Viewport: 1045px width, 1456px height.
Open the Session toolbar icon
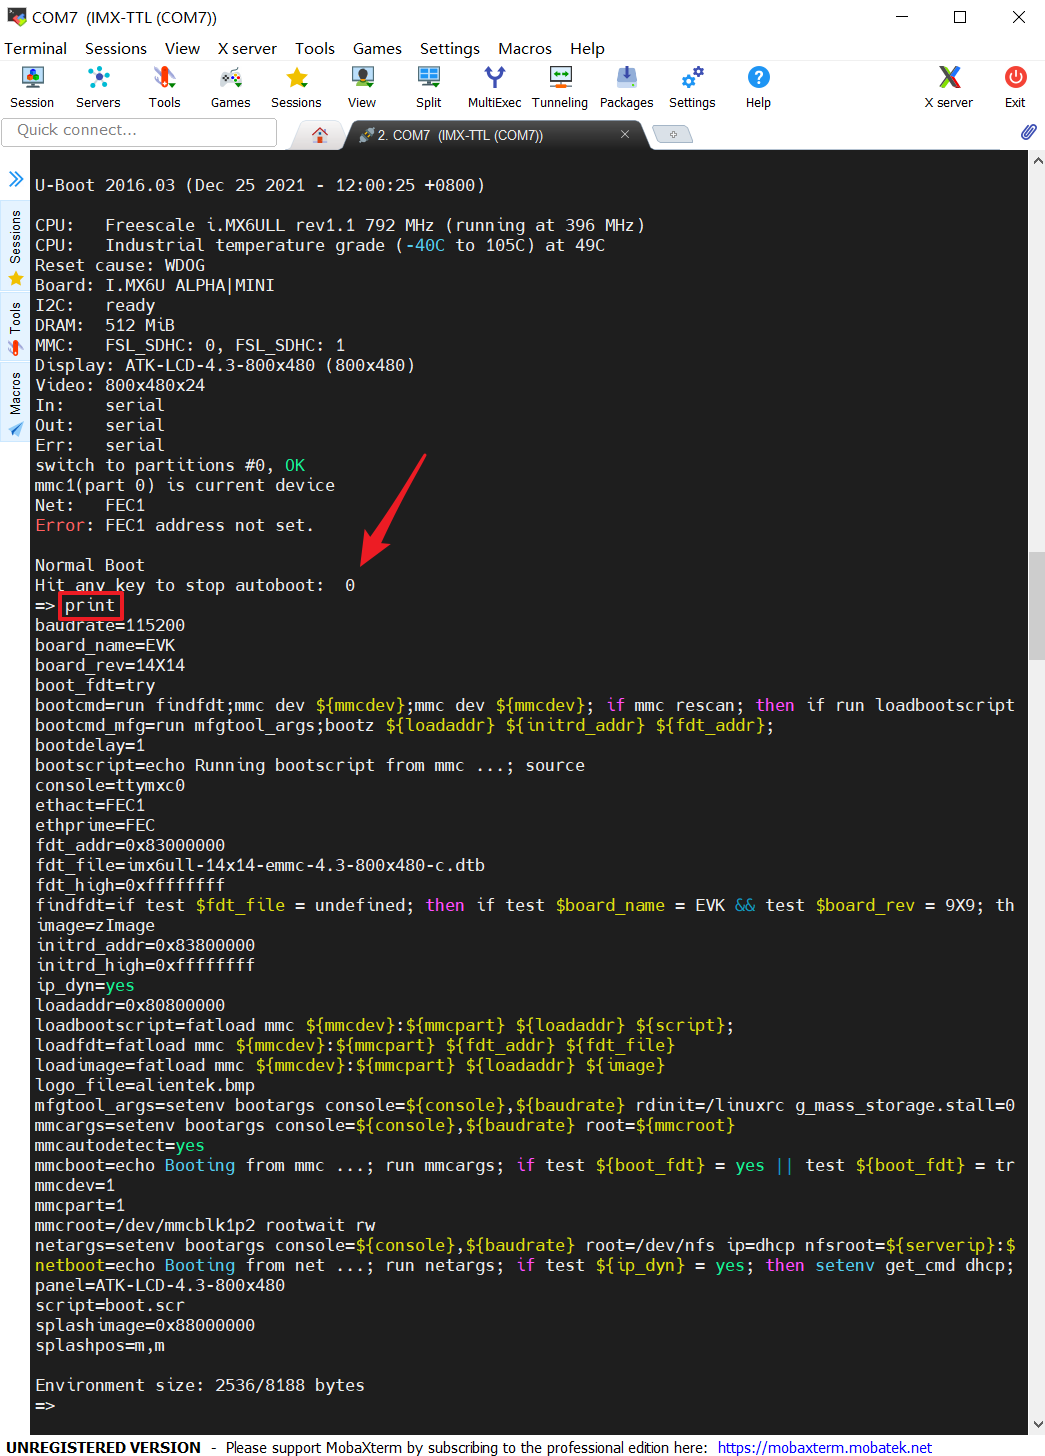click(x=32, y=87)
